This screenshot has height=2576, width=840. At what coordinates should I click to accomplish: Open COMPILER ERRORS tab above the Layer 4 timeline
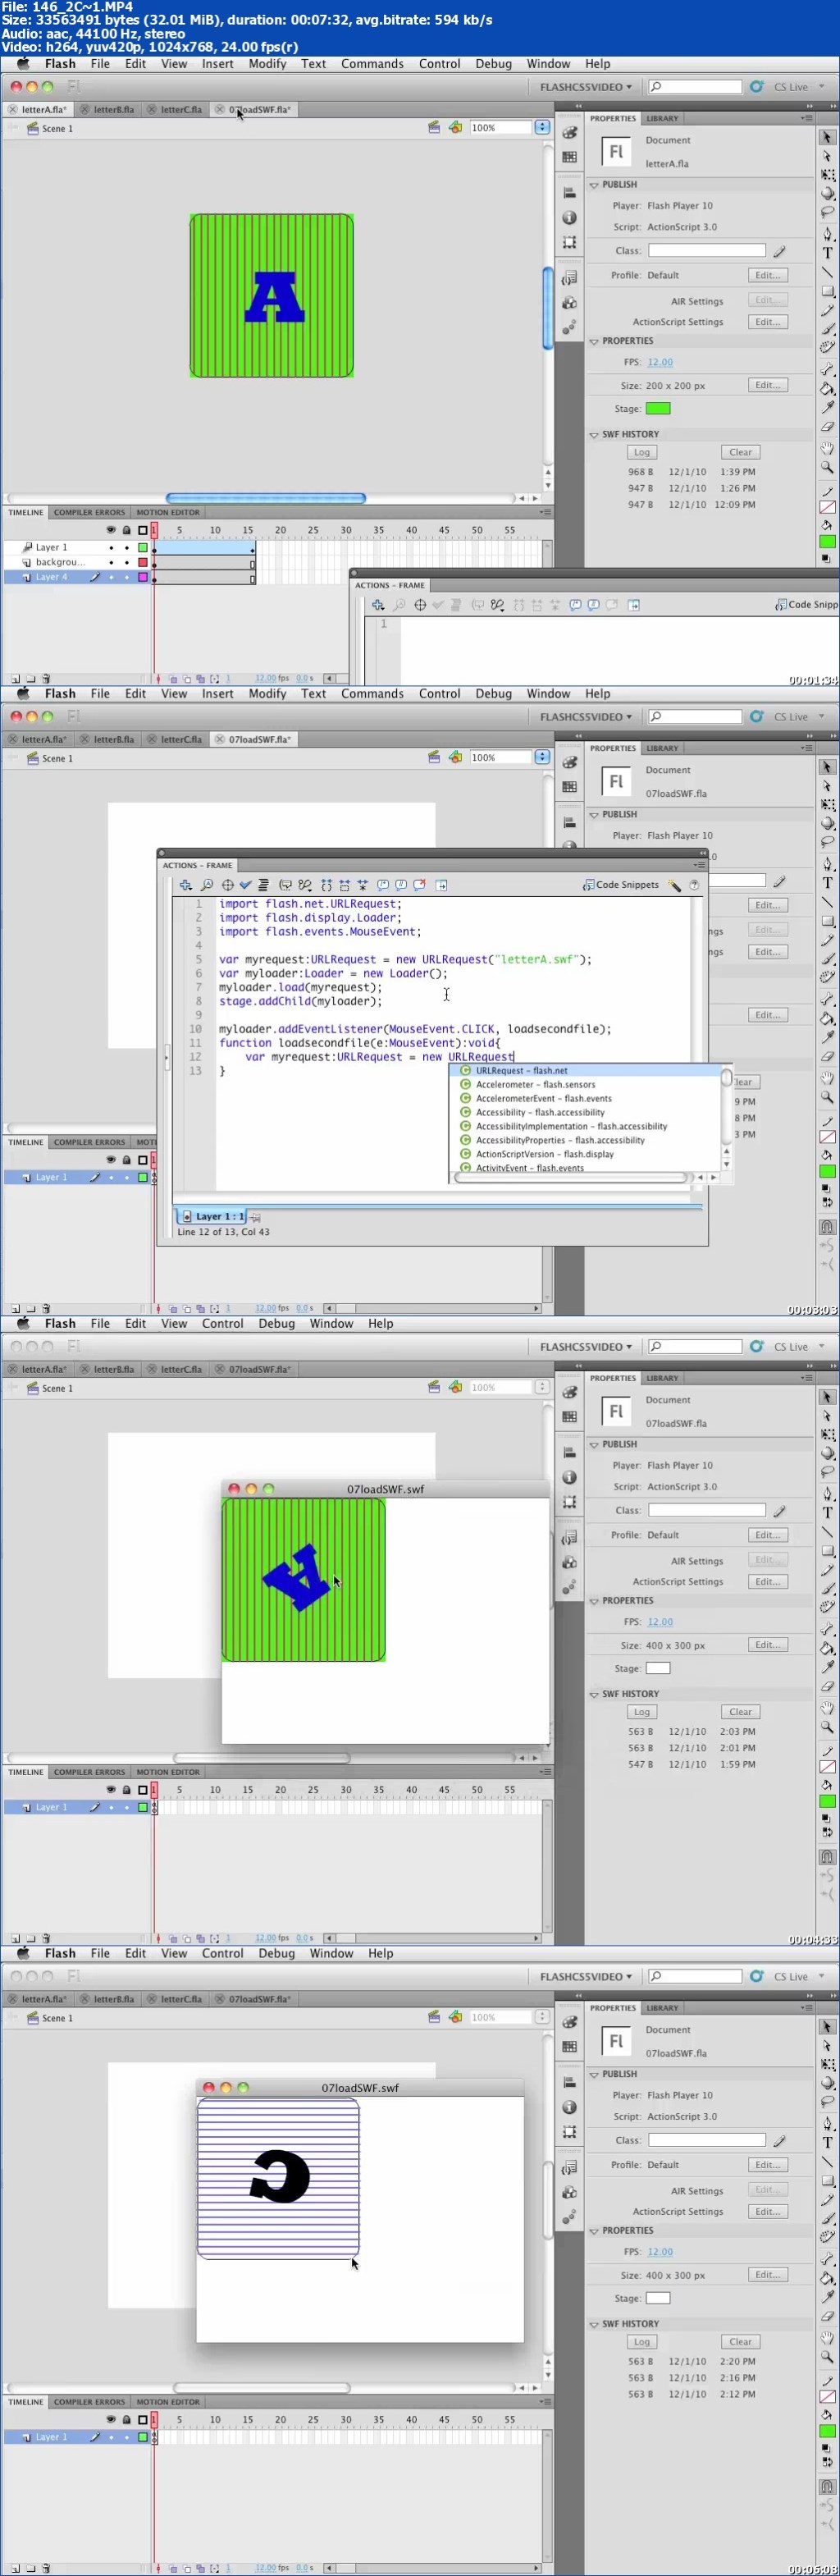pos(89,513)
